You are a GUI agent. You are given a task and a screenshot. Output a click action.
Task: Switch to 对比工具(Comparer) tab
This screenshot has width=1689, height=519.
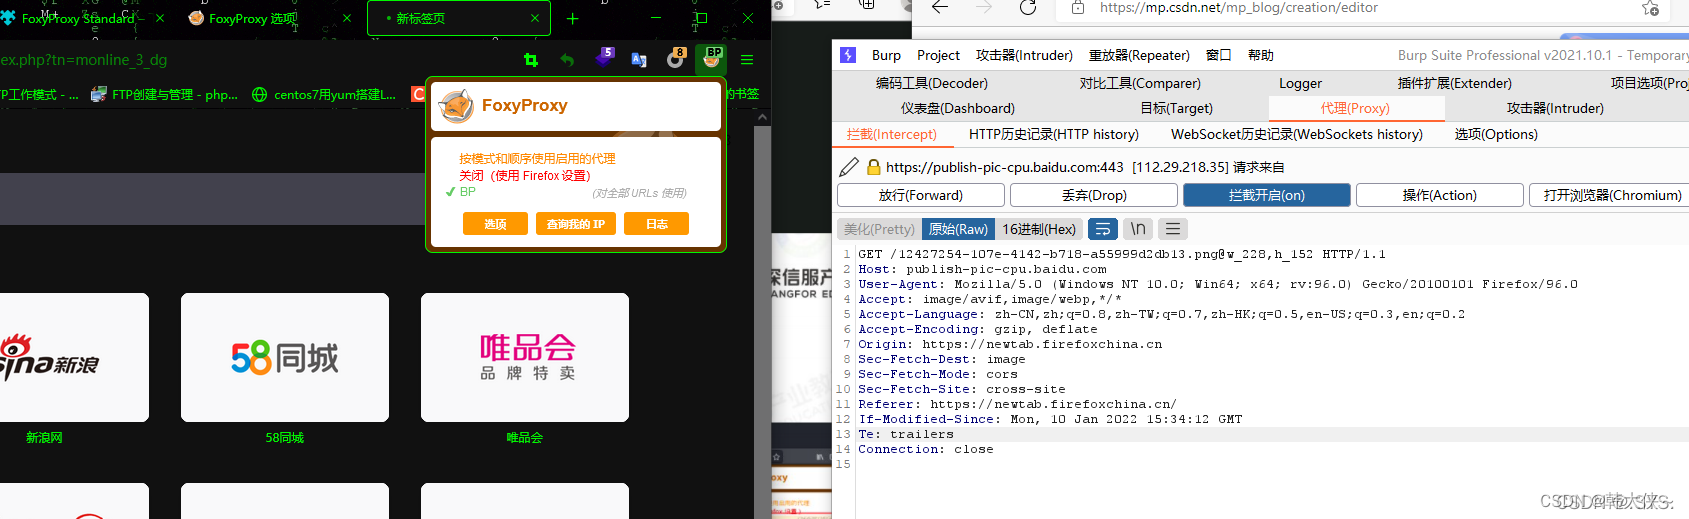[x=1140, y=83]
